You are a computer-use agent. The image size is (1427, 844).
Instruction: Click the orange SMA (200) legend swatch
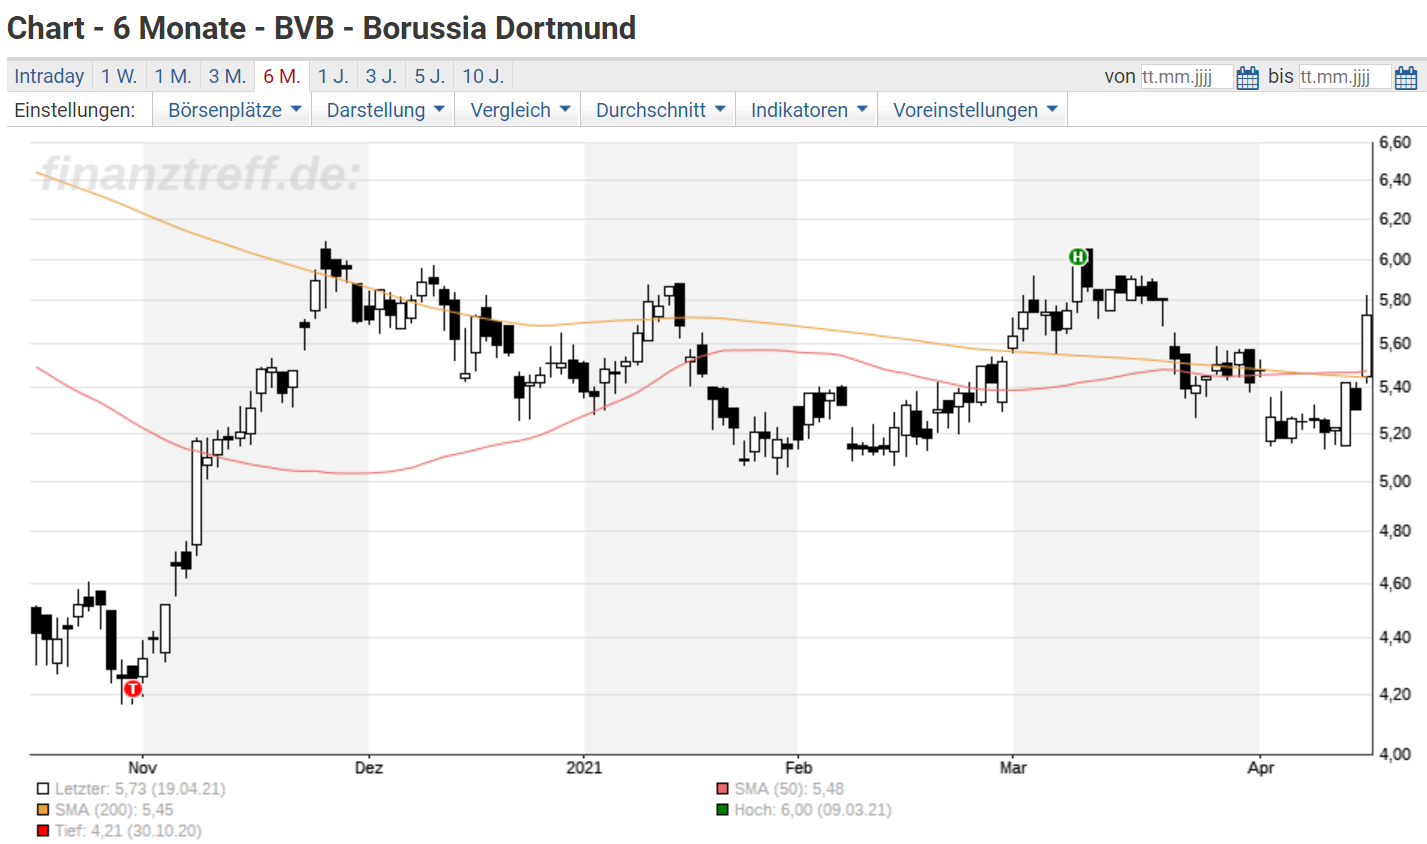43,810
